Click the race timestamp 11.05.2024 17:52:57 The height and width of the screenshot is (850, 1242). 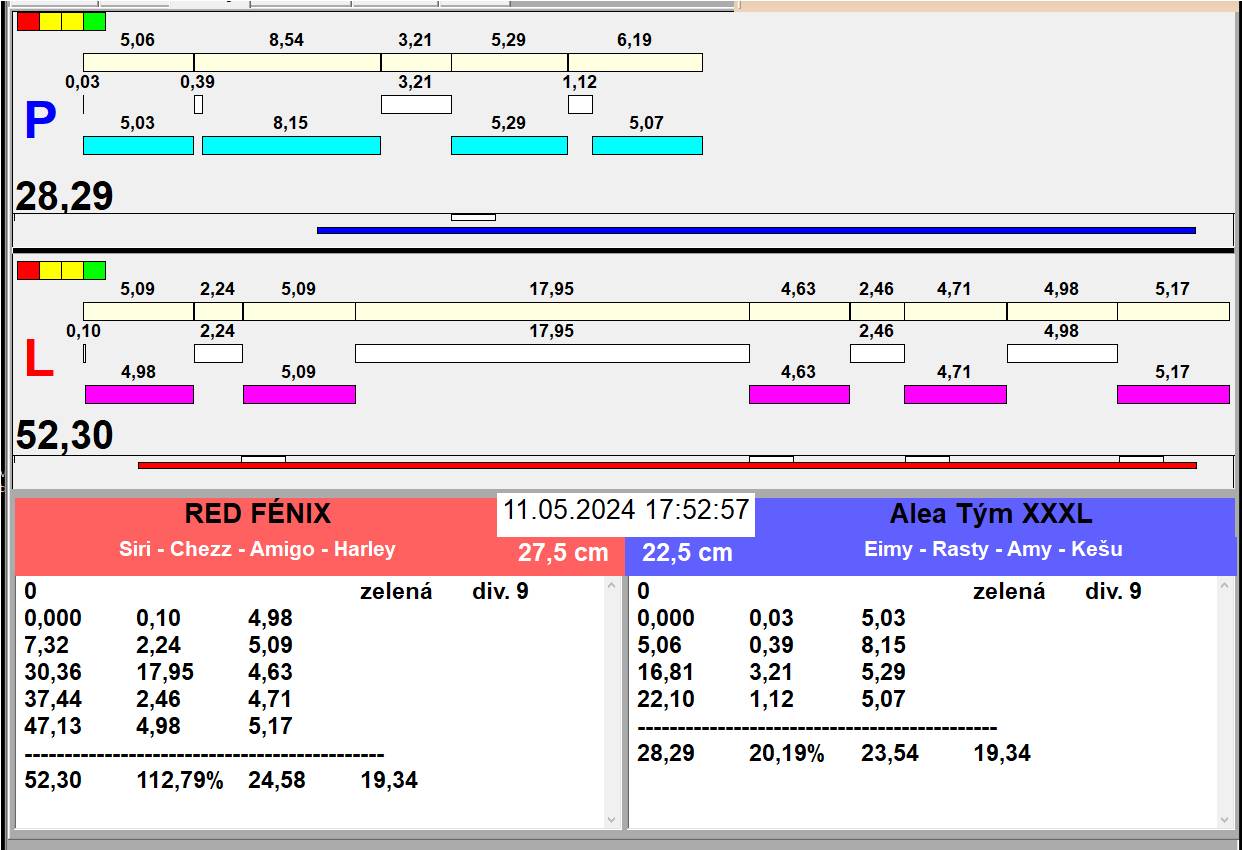click(625, 510)
